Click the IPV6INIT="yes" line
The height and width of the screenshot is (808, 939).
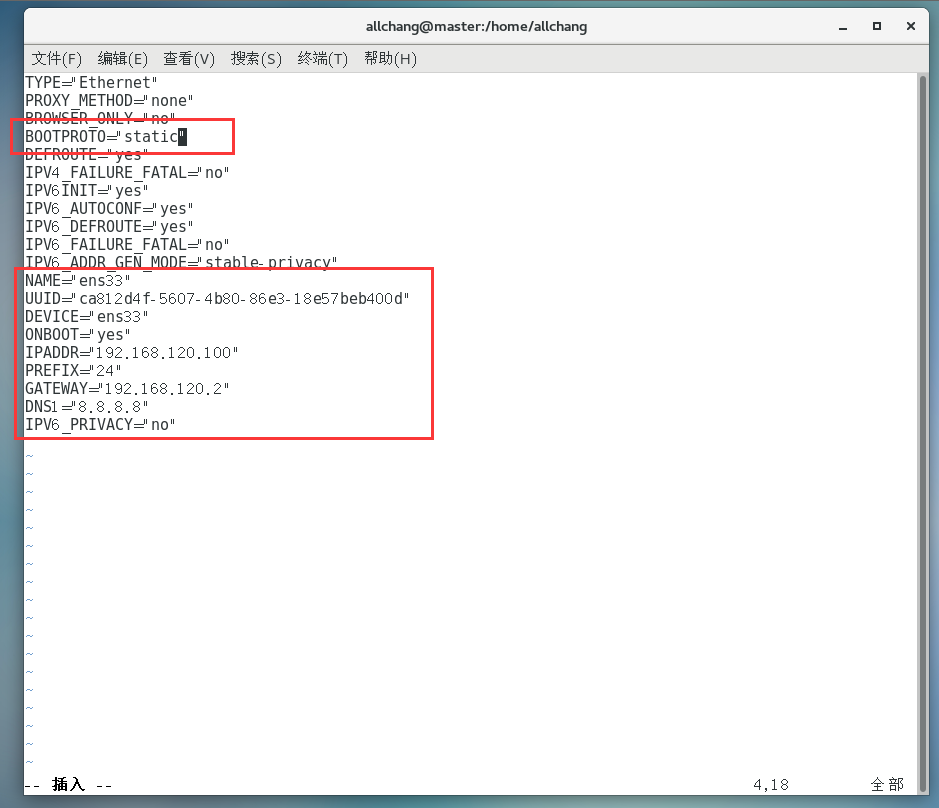(x=86, y=190)
